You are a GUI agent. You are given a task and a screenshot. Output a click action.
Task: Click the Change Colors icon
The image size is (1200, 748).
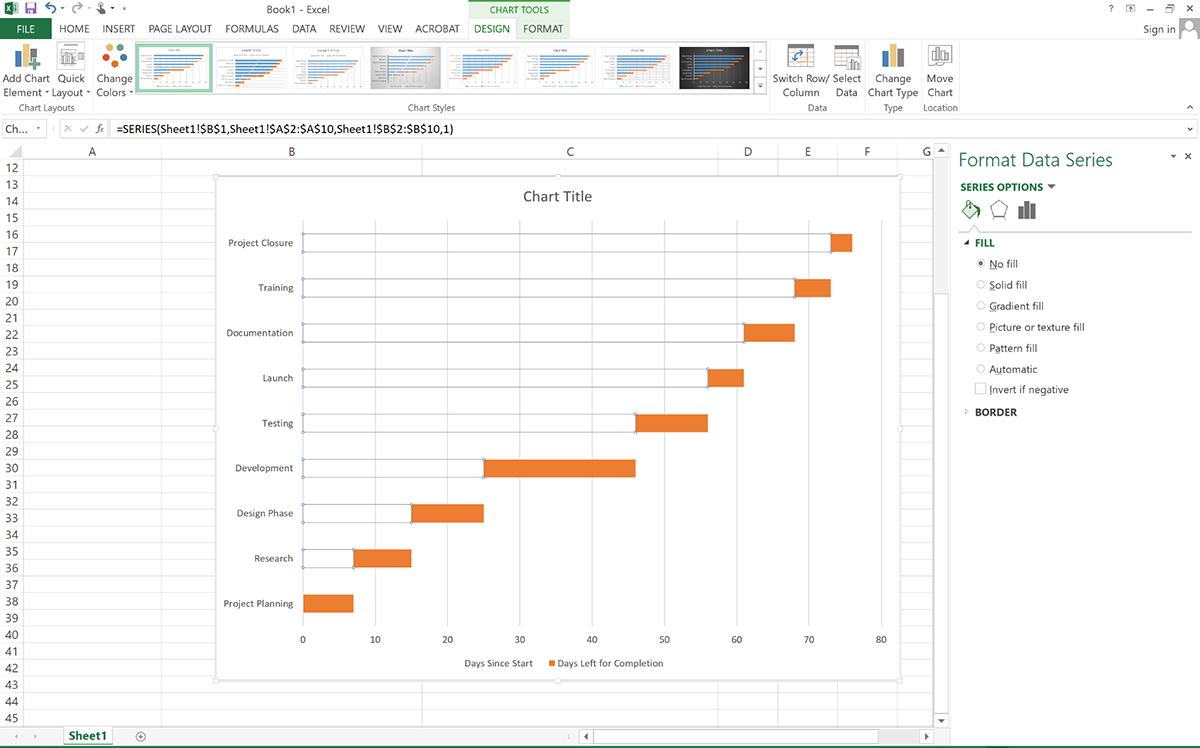tap(113, 68)
